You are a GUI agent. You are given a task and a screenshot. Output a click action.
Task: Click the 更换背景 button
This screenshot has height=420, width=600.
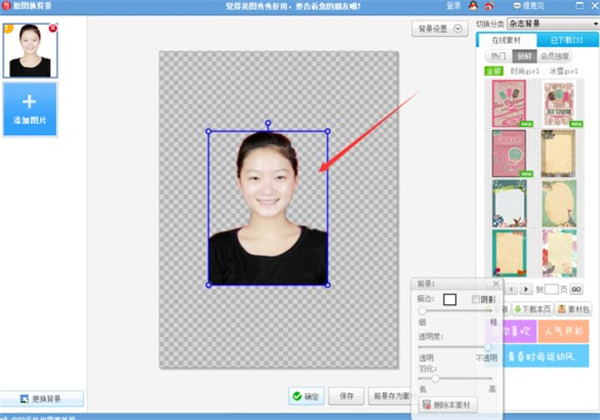41,399
